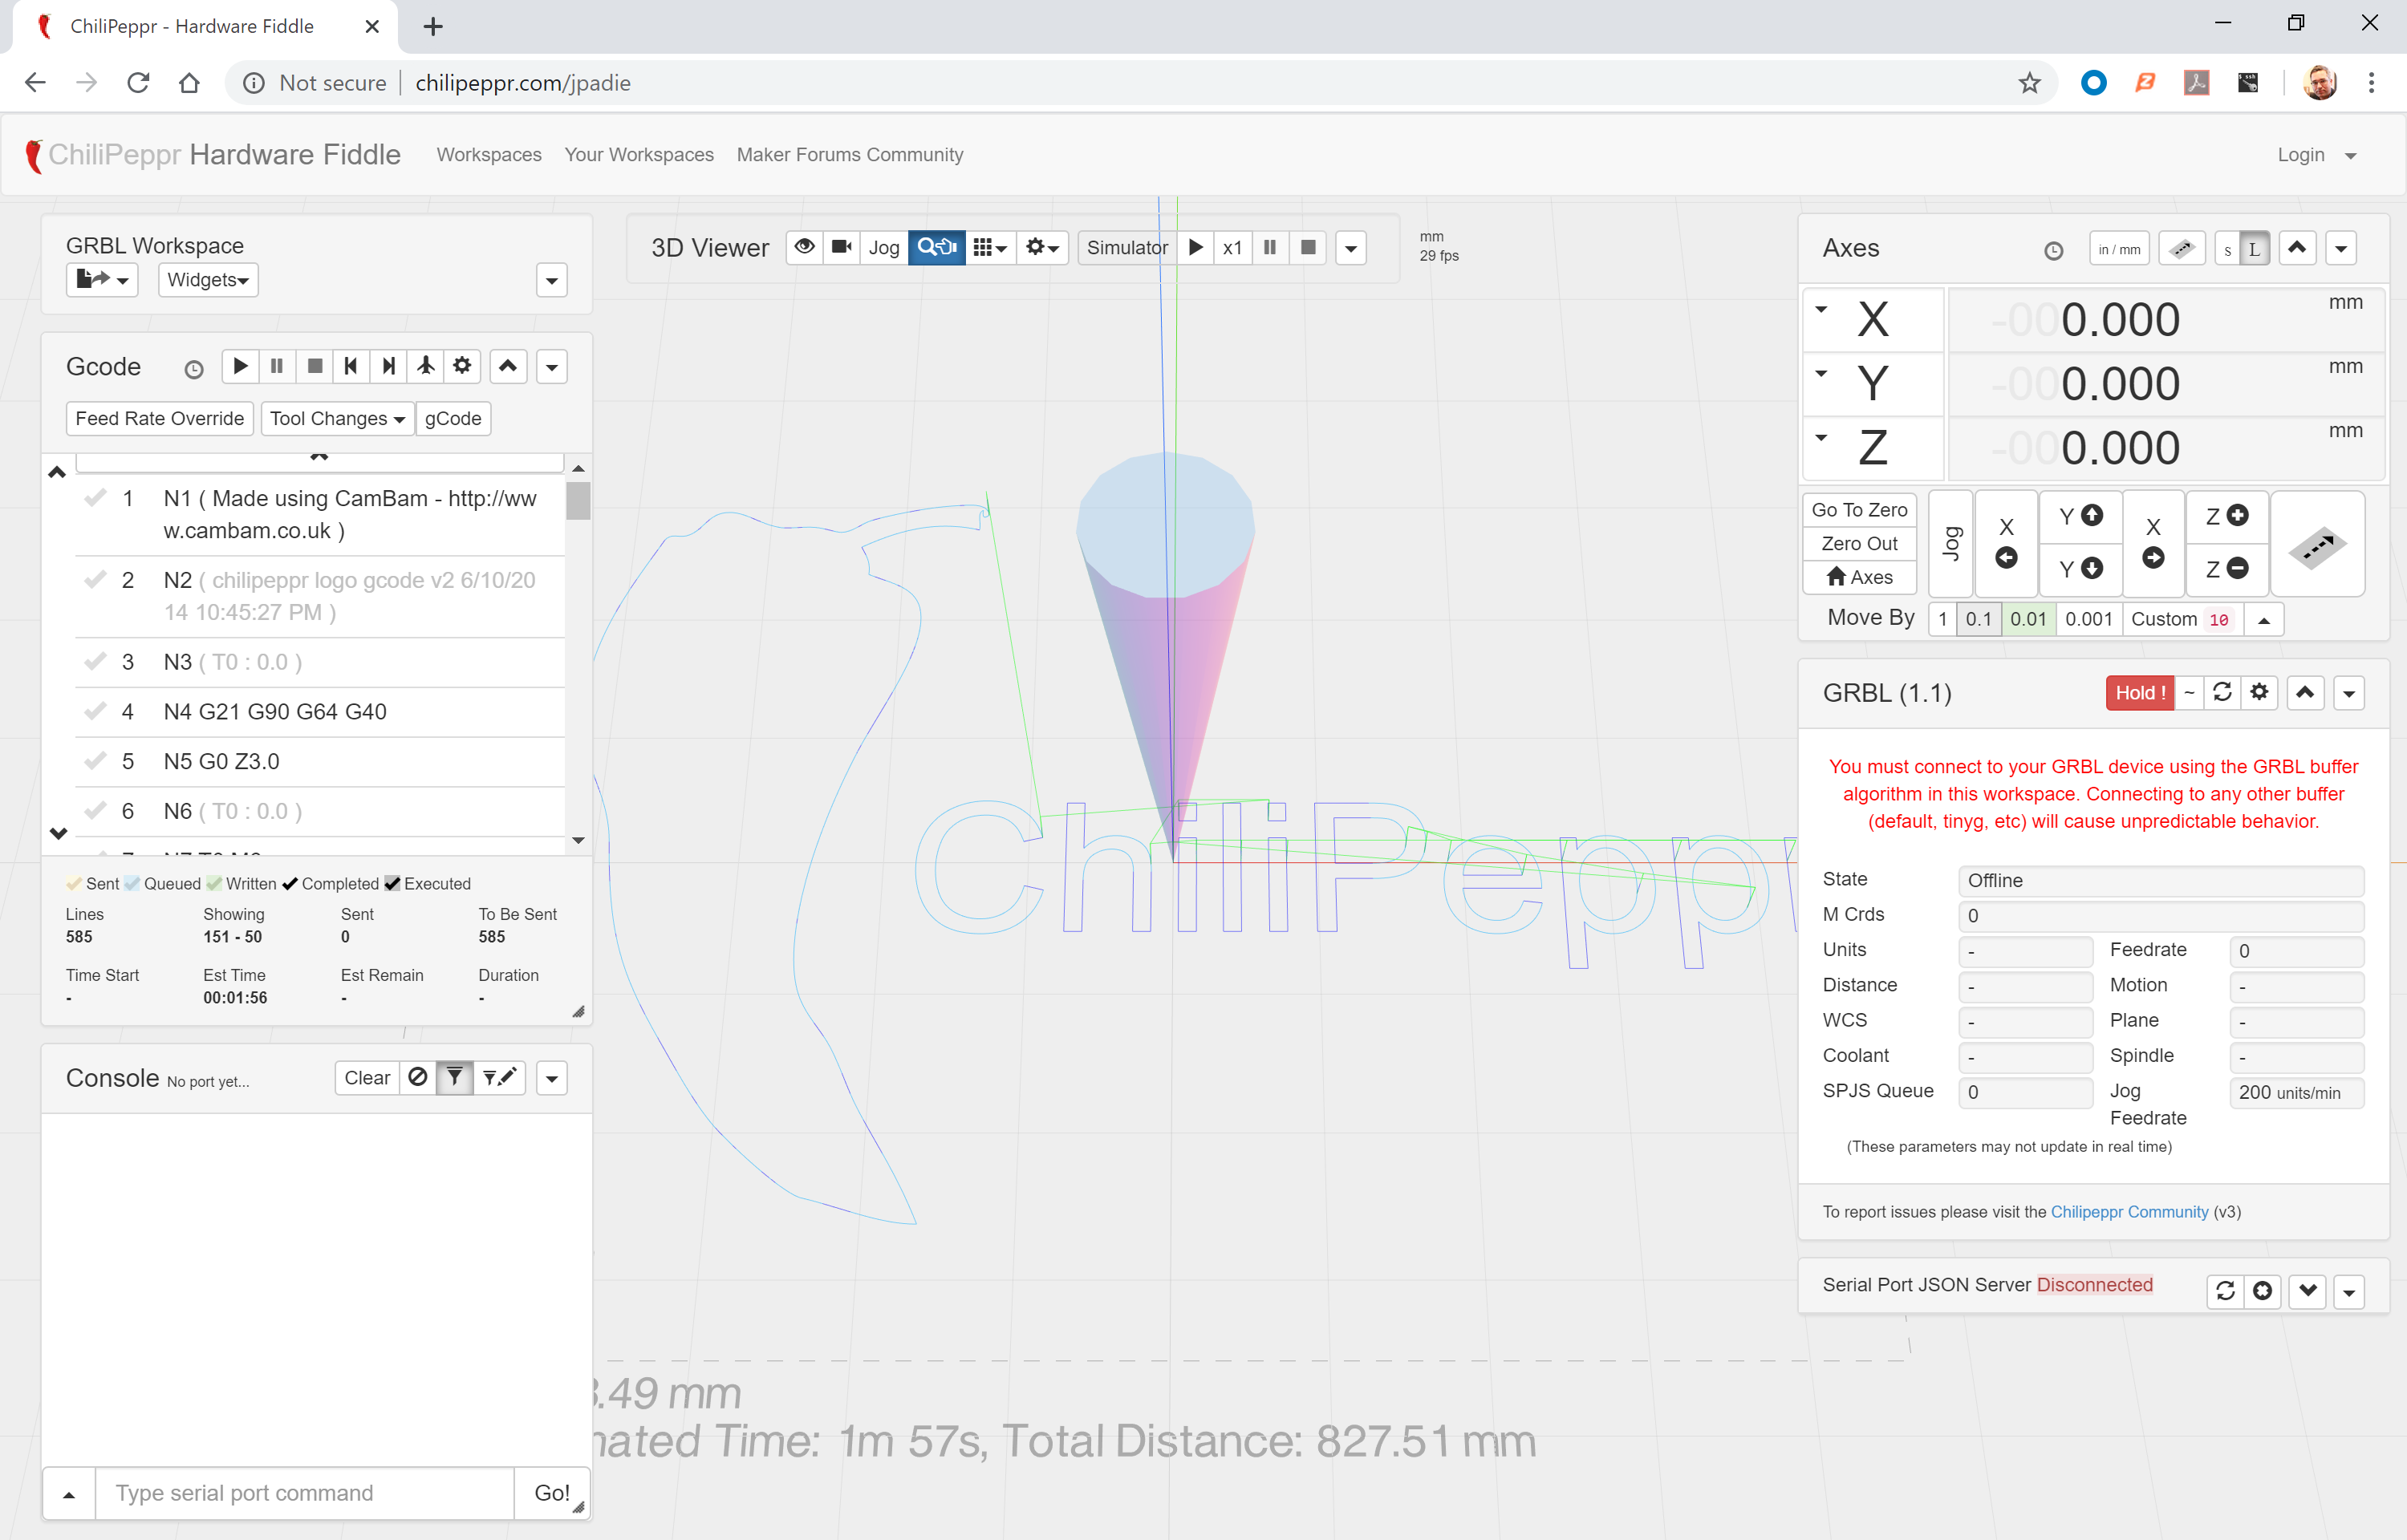Screen dimensions: 2407x1540
Task: Pause the Simulator
Action: pyautogui.click(x=1270, y=247)
